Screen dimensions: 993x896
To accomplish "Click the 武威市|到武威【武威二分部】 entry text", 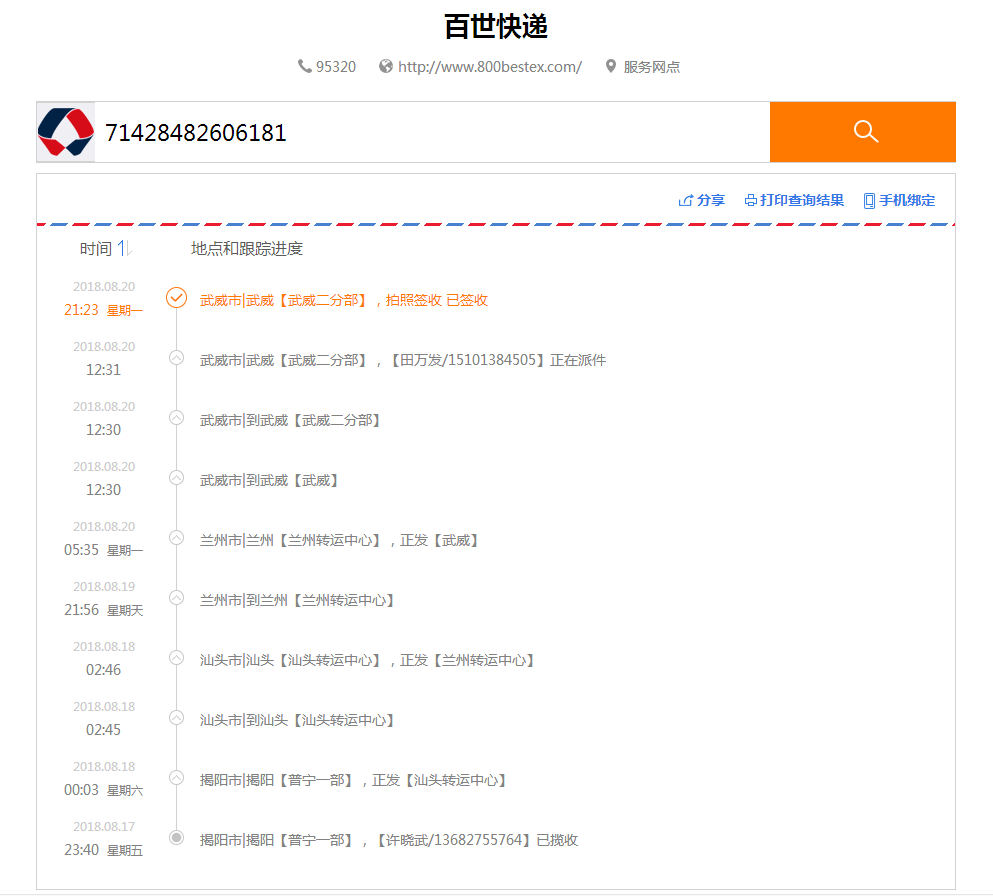I will point(290,420).
